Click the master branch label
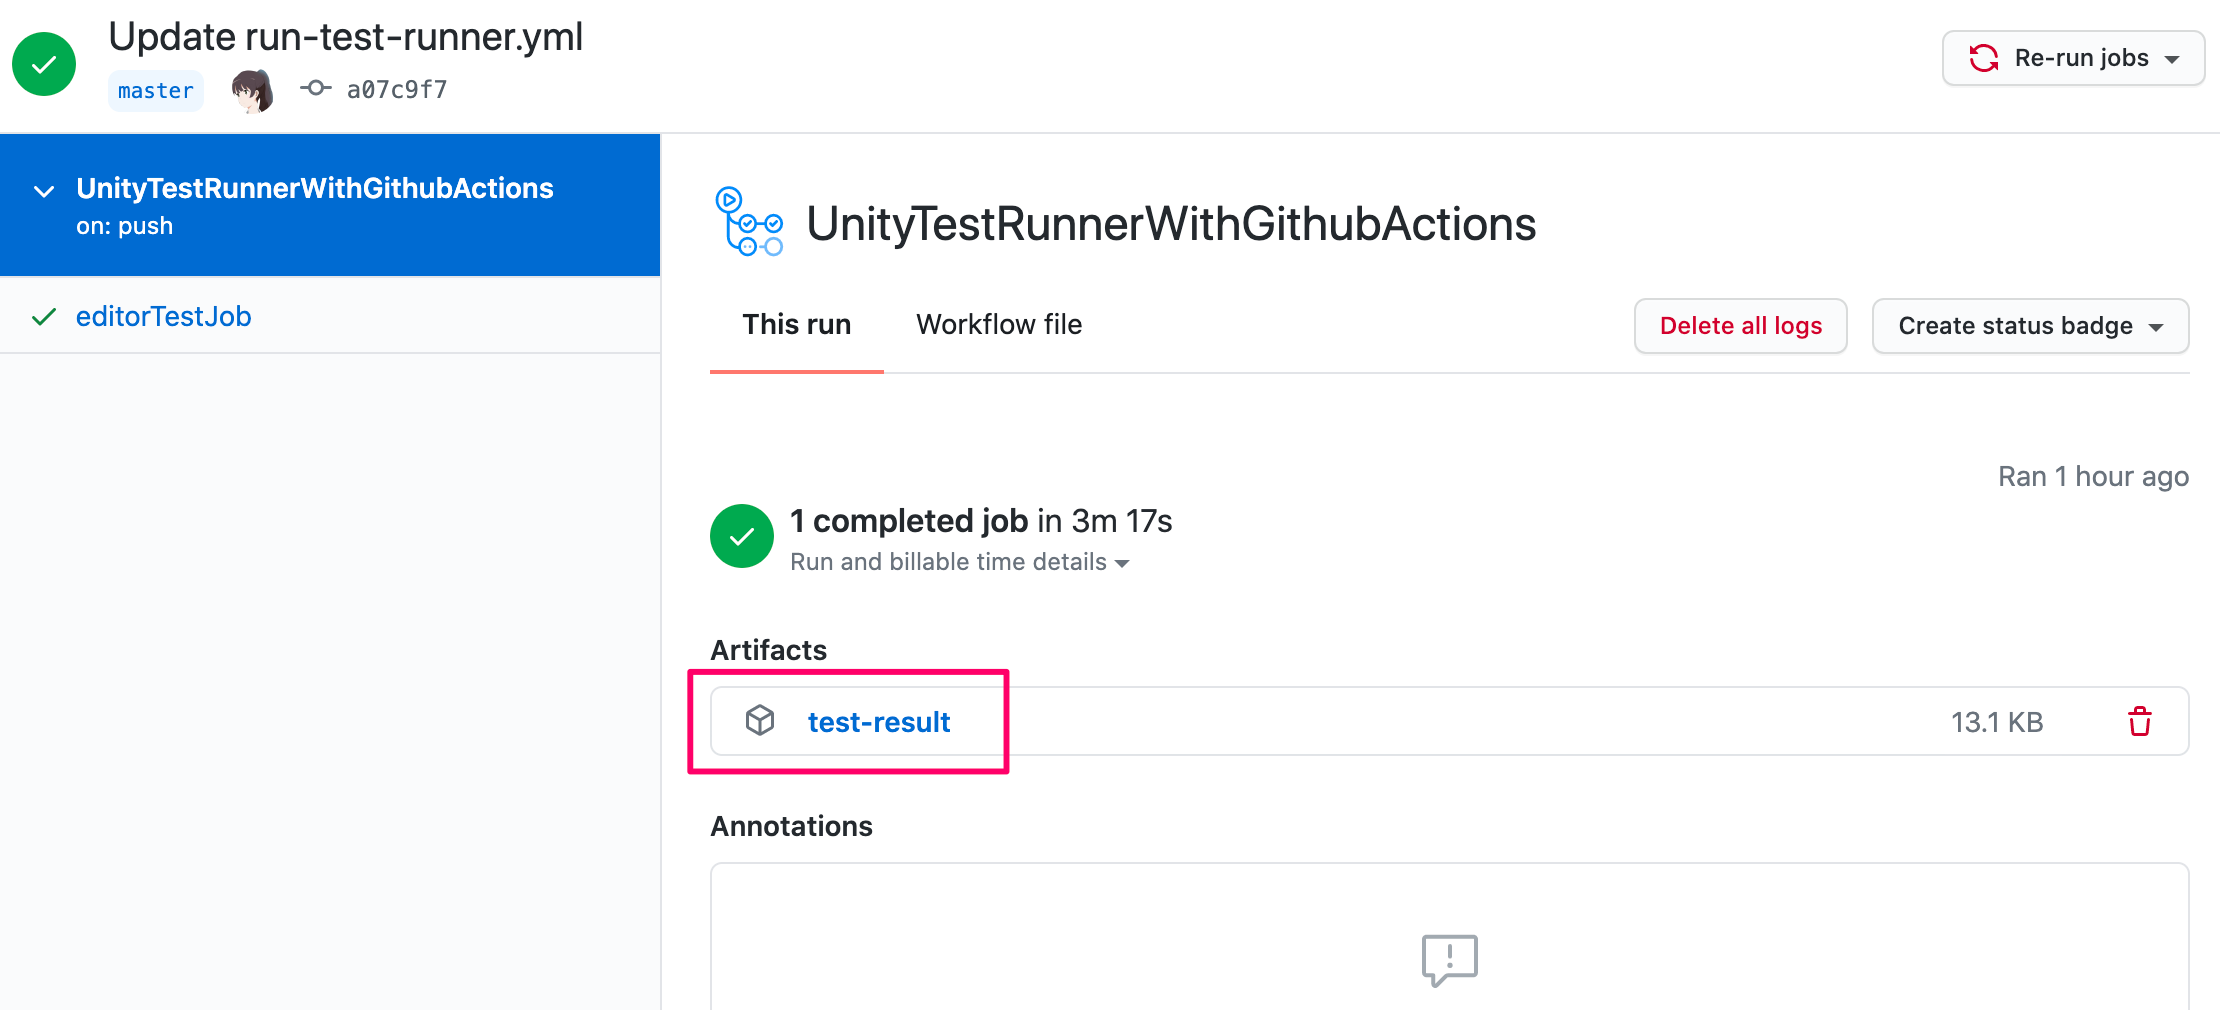 coord(156,90)
